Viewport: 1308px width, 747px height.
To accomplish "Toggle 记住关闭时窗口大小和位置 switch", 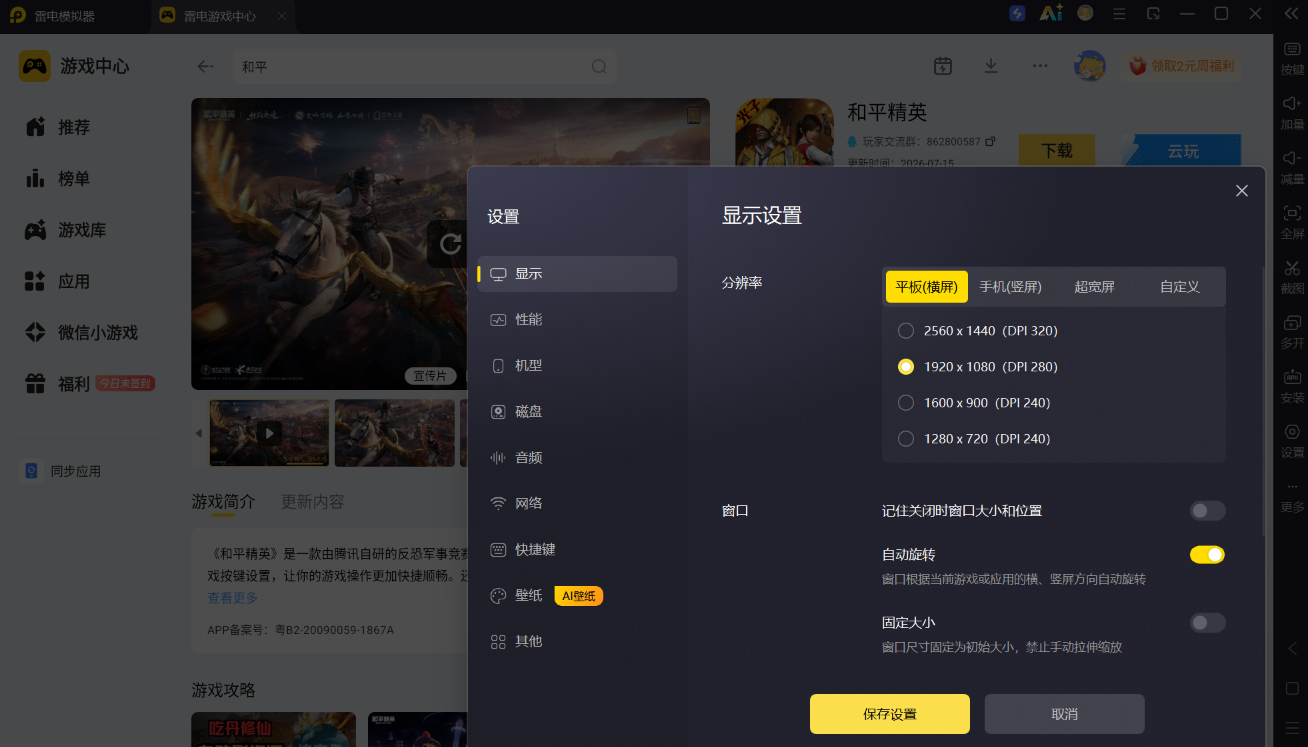I will click(1207, 511).
